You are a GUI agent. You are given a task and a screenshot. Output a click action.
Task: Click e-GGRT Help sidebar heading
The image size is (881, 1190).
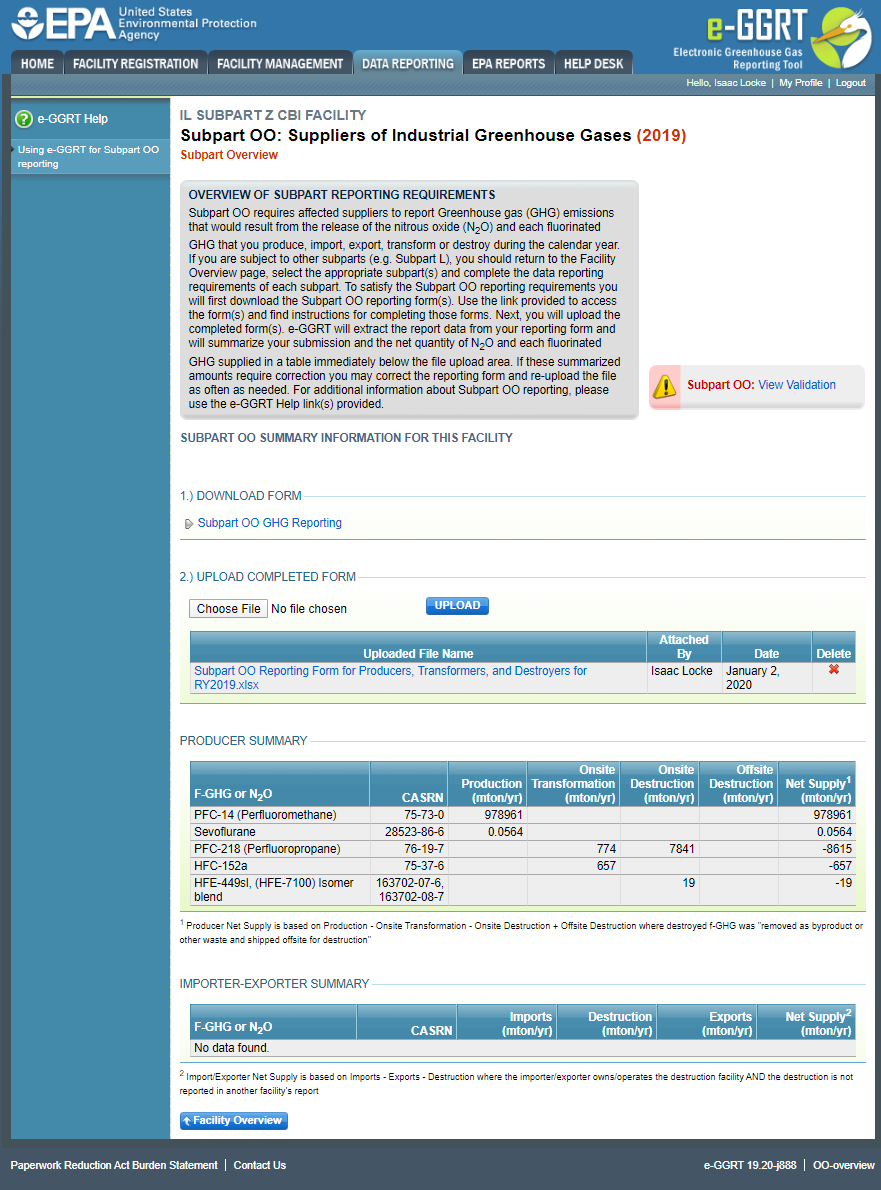pyautogui.click(x=73, y=119)
